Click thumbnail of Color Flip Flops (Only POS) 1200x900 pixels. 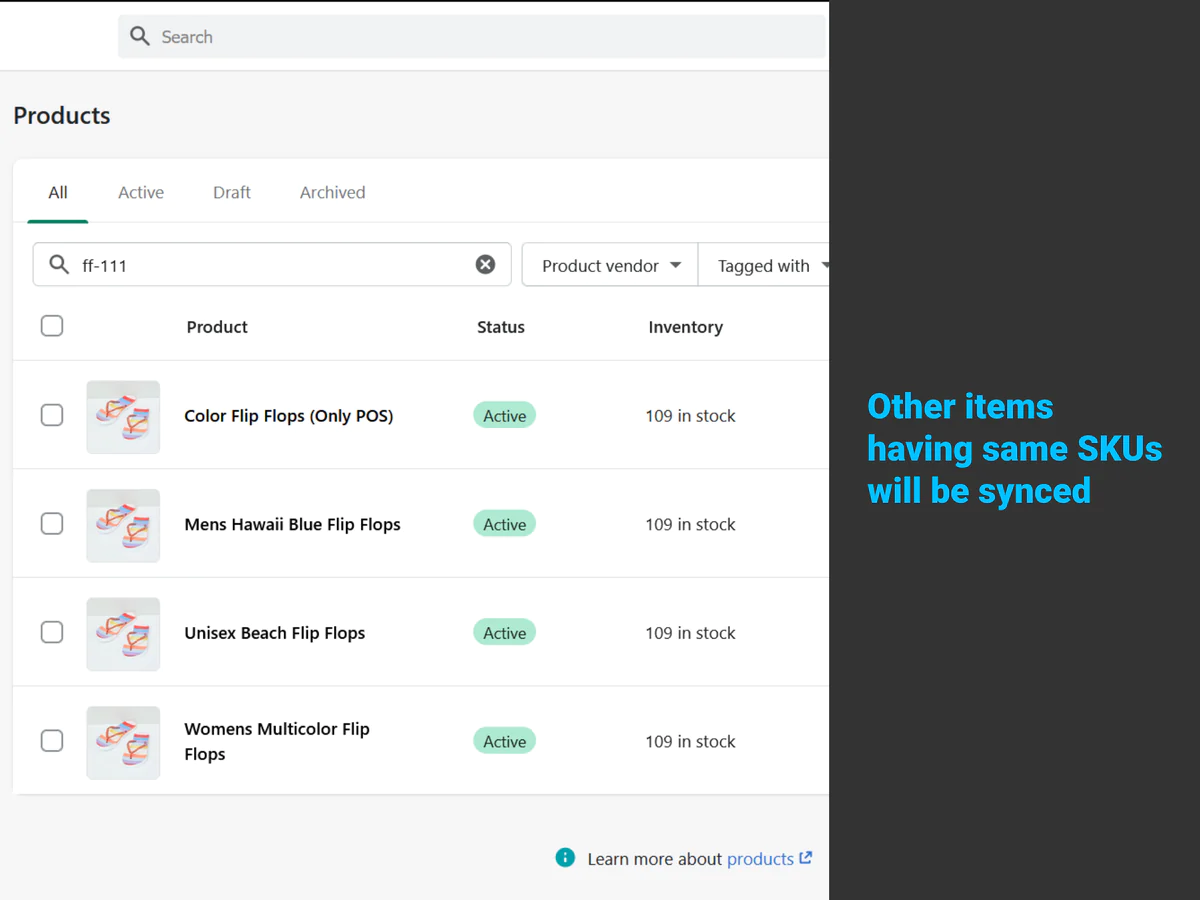pos(123,416)
